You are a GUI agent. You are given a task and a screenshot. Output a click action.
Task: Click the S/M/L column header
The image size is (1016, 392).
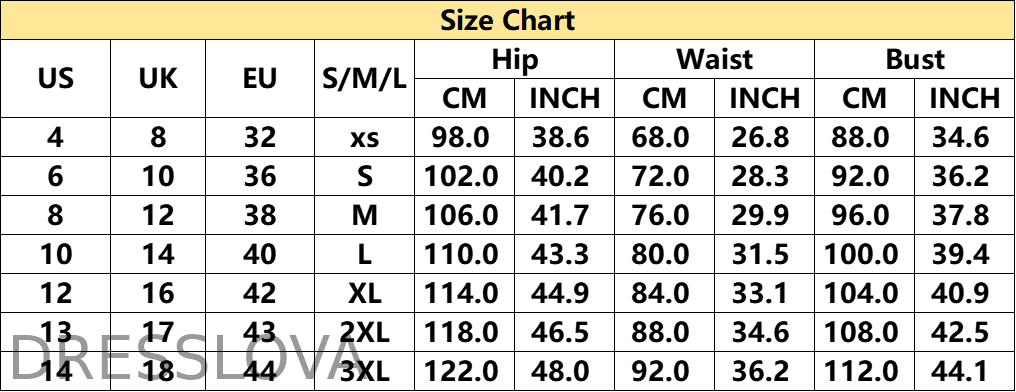tap(365, 78)
